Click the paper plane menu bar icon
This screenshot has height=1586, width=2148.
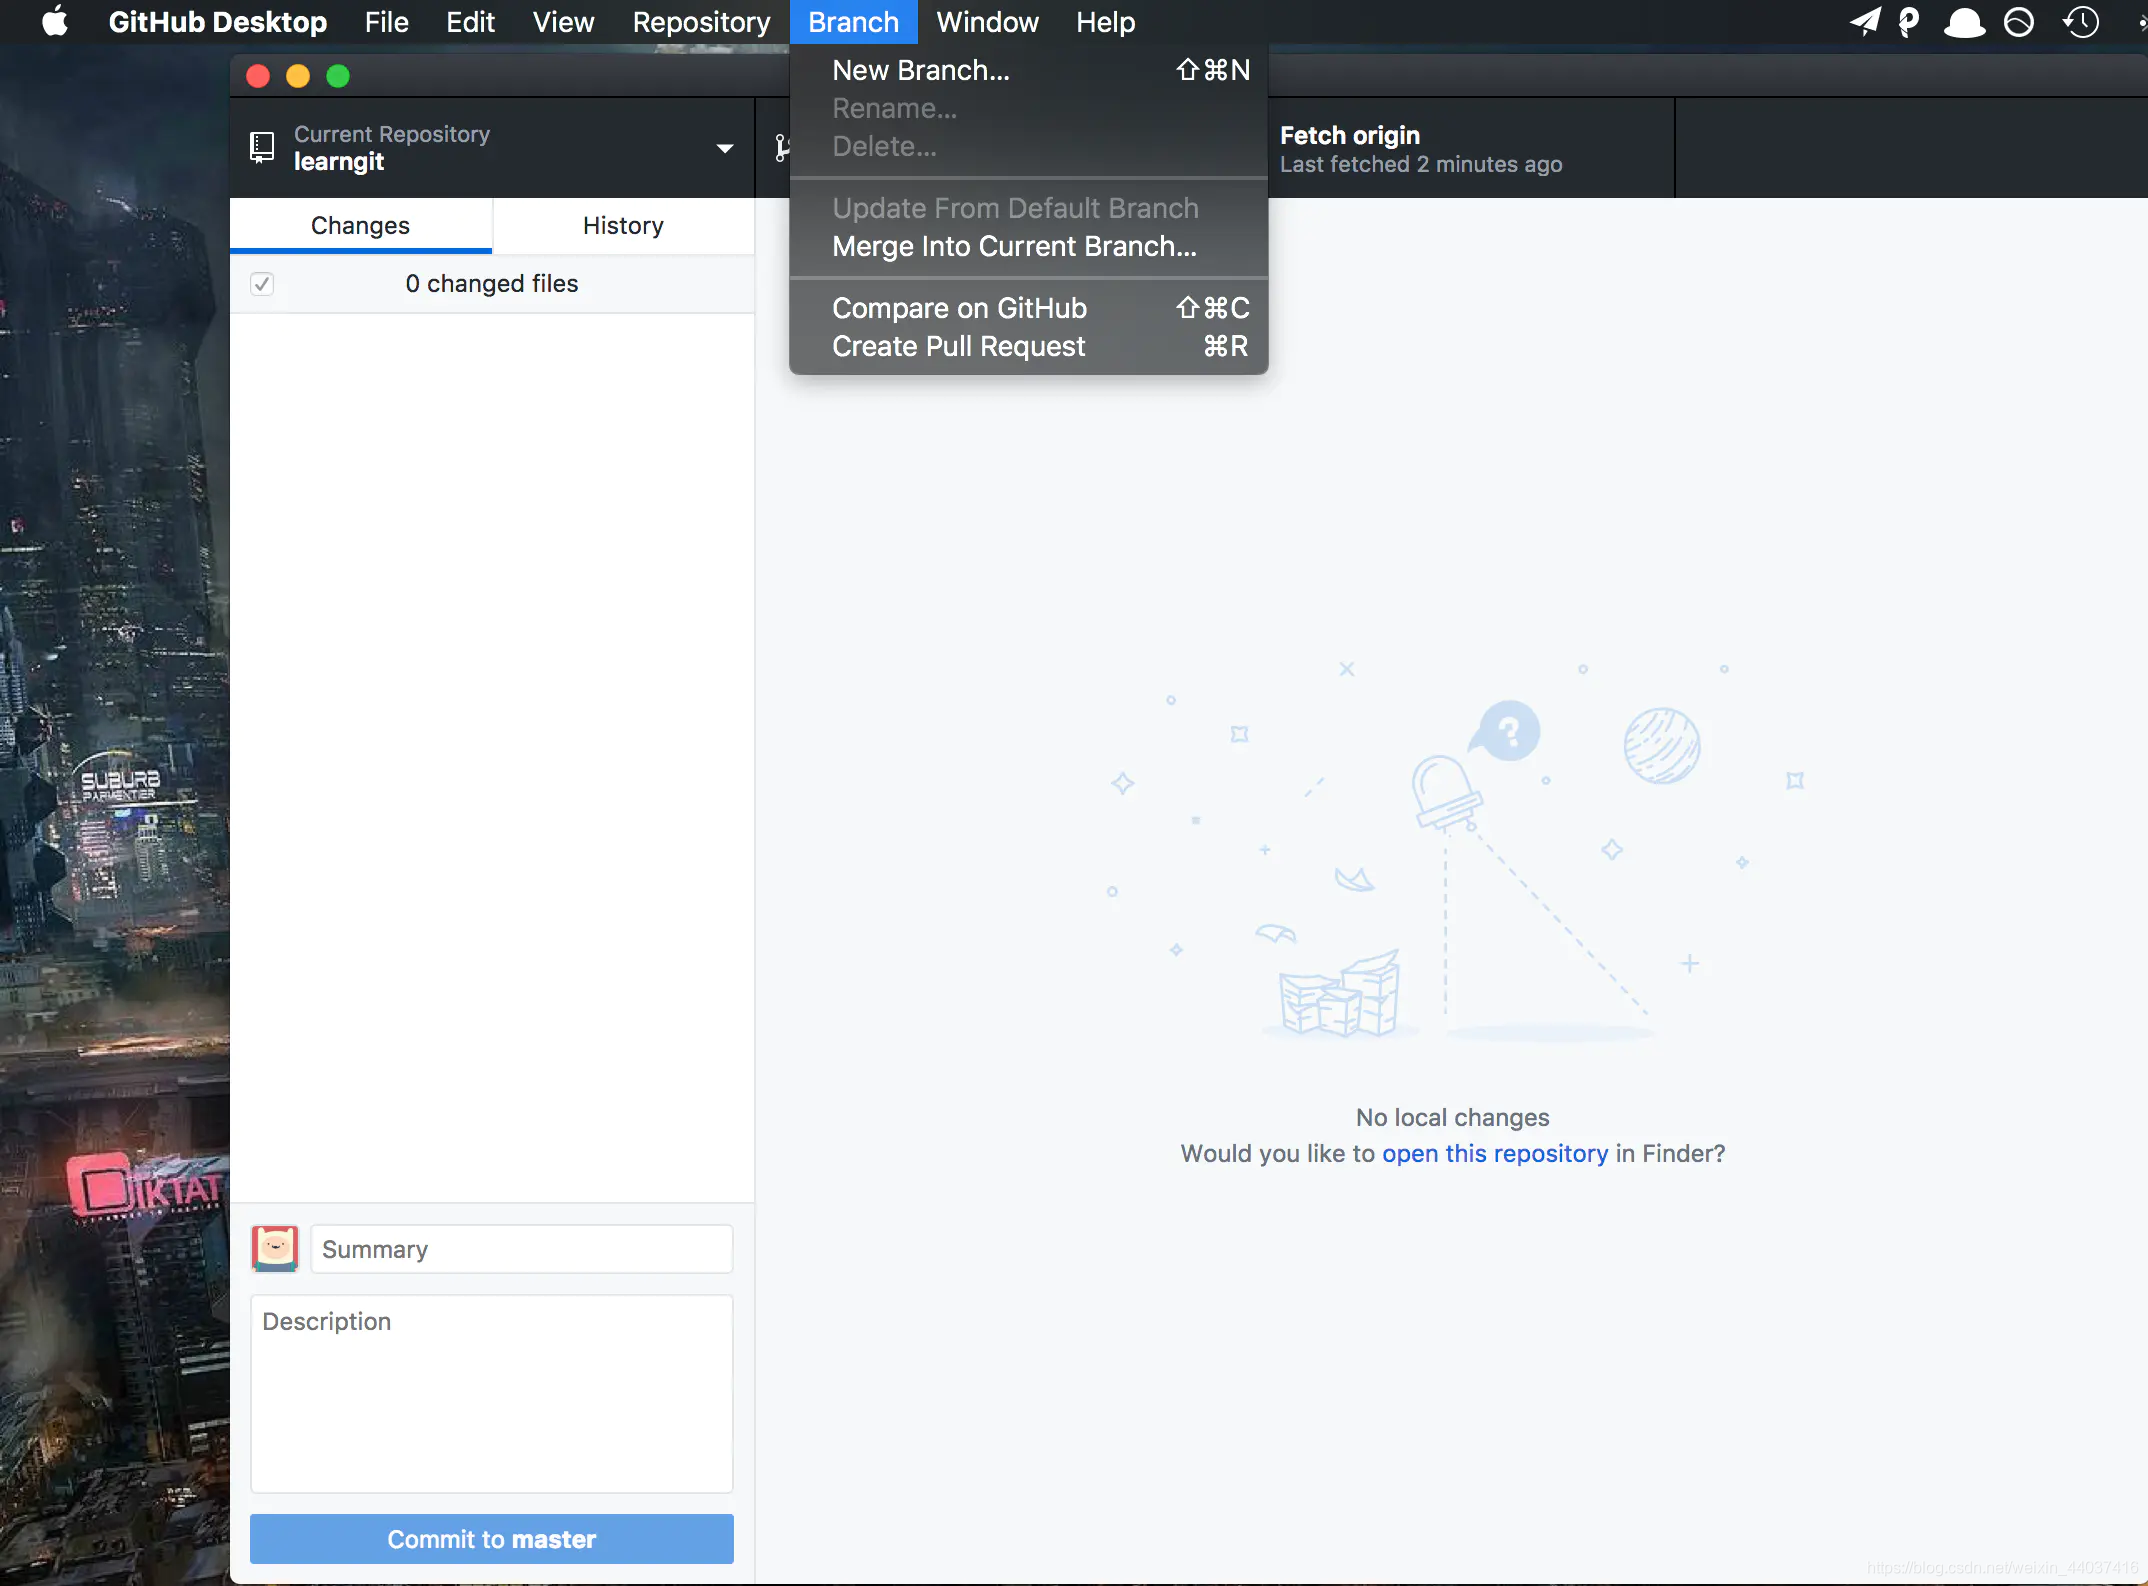point(1864,21)
